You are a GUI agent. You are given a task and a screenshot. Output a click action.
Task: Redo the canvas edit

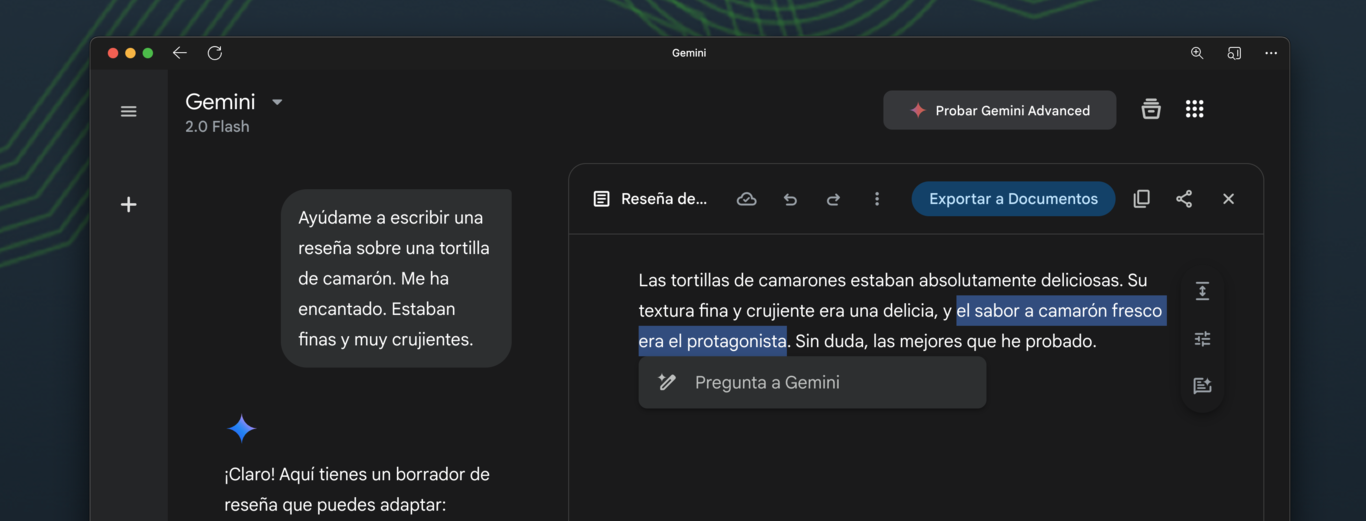point(833,199)
